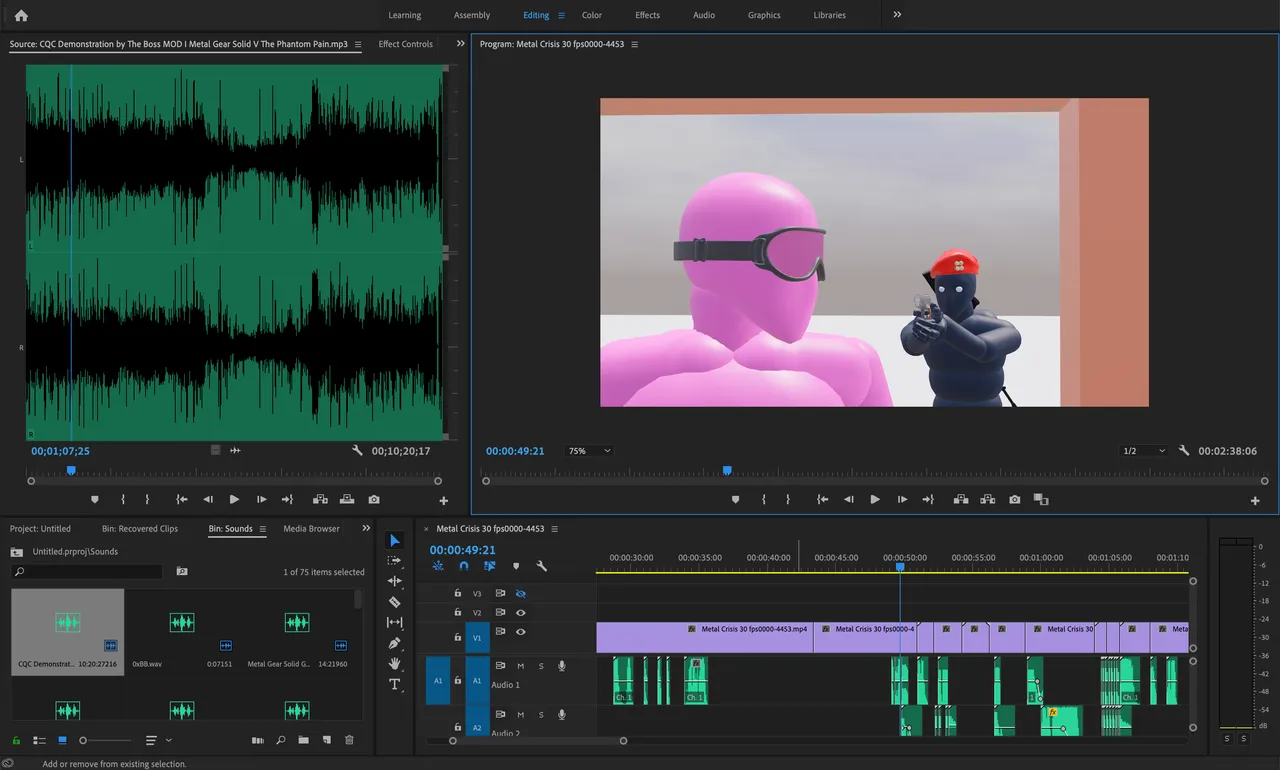Open Program Monitor zoom level 75% dropdown
Screen dimensions: 1280x770
[590, 451]
